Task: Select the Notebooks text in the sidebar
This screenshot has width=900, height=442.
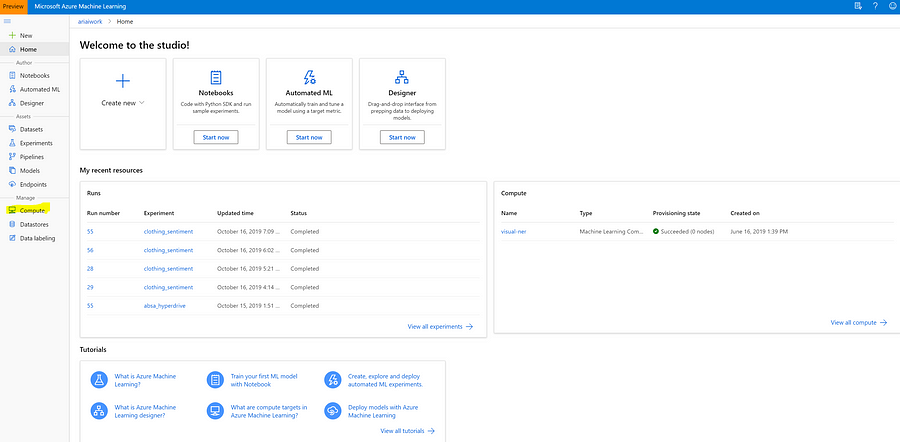Action: [34, 75]
